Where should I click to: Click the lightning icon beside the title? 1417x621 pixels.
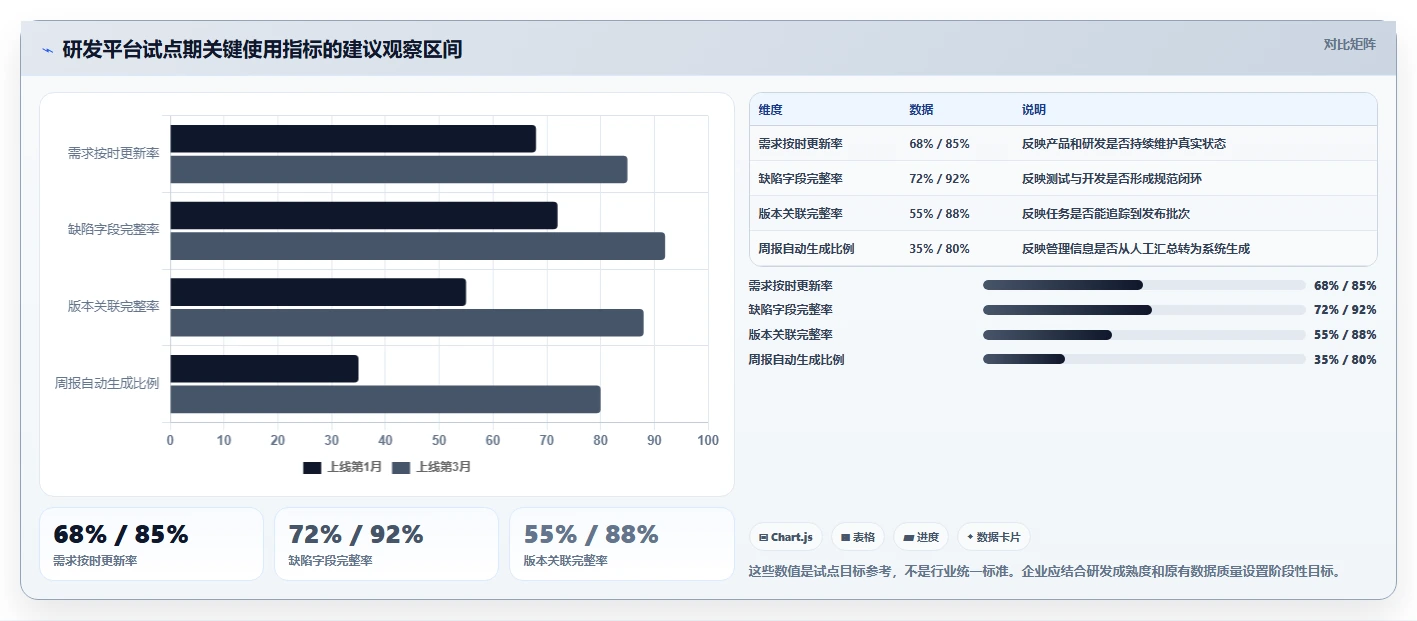pyautogui.click(x=47, y=50)
